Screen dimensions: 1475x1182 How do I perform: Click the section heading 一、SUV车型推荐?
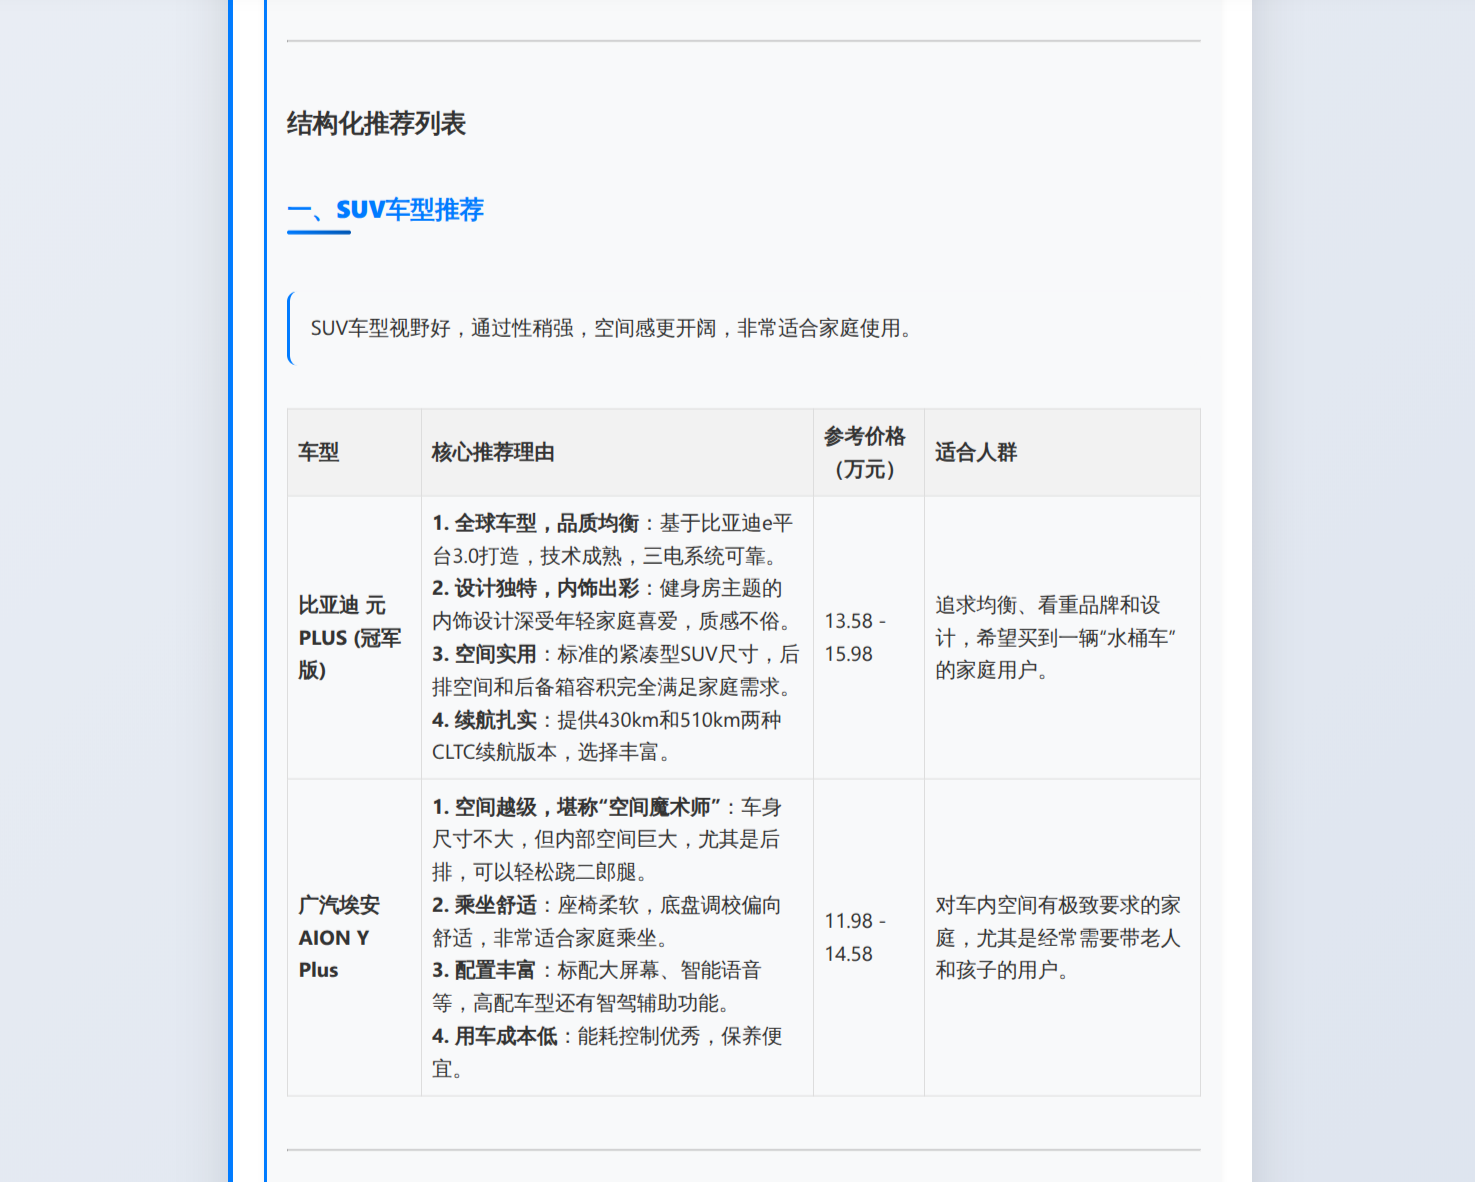[385, 210]
